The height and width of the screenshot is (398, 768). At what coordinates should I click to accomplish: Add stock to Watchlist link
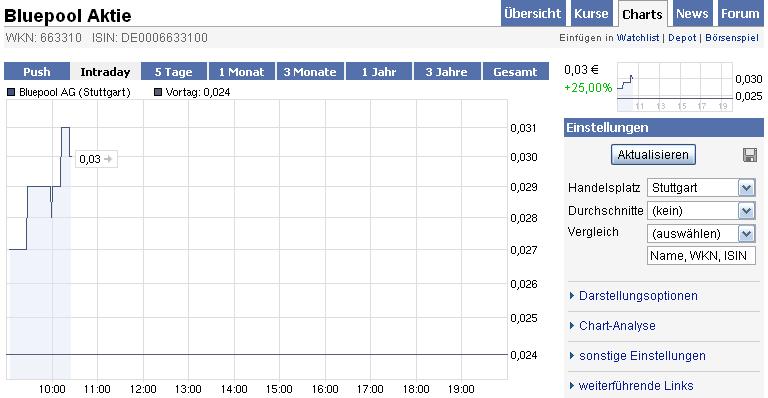[638, 38]
